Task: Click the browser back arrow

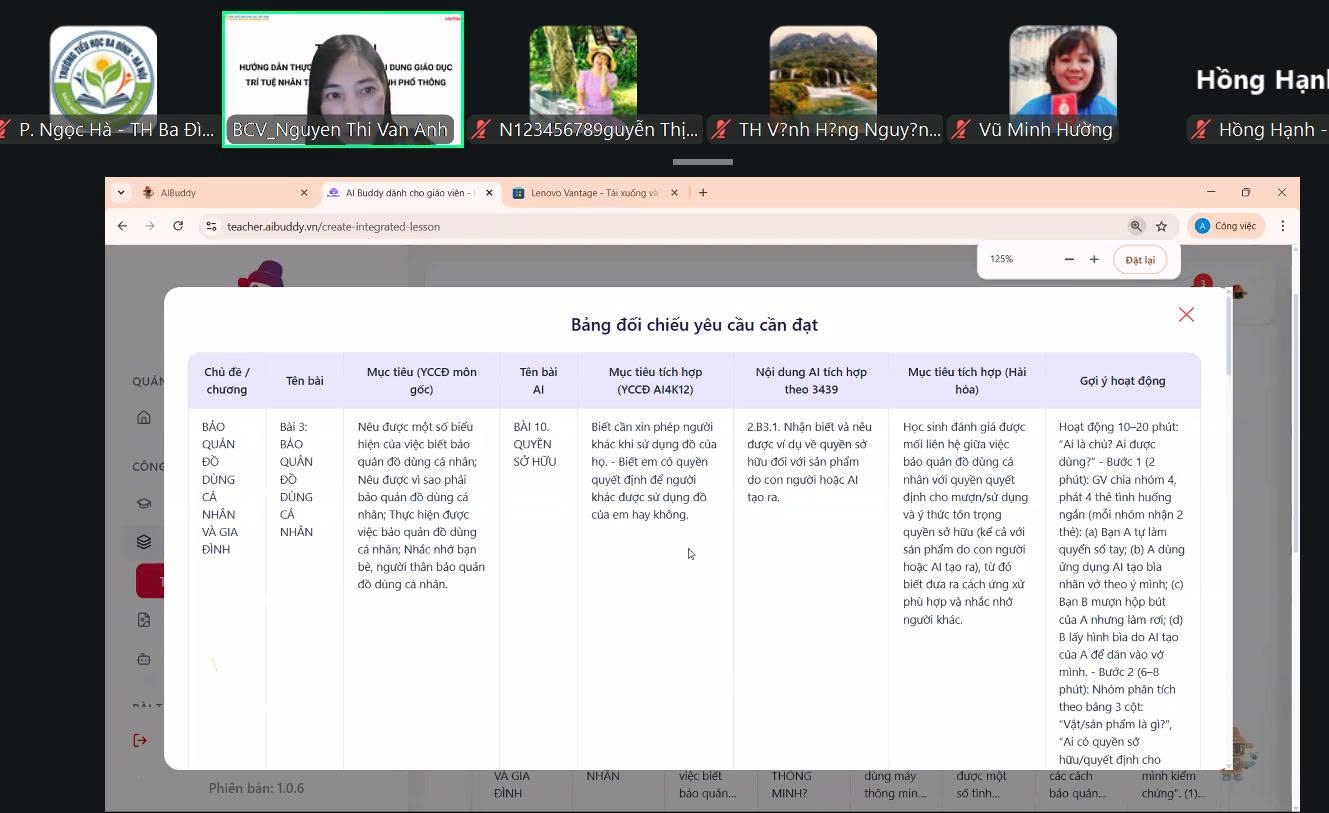Action: pos(122,226)
